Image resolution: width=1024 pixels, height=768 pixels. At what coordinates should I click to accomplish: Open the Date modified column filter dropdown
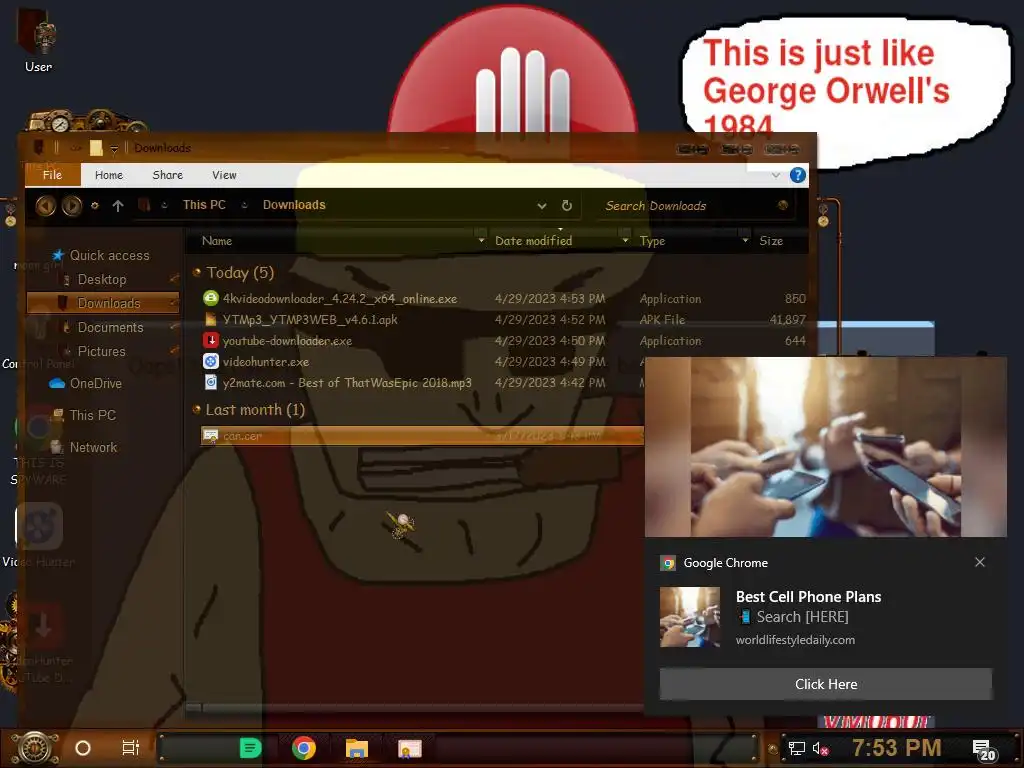pos(625,241)
